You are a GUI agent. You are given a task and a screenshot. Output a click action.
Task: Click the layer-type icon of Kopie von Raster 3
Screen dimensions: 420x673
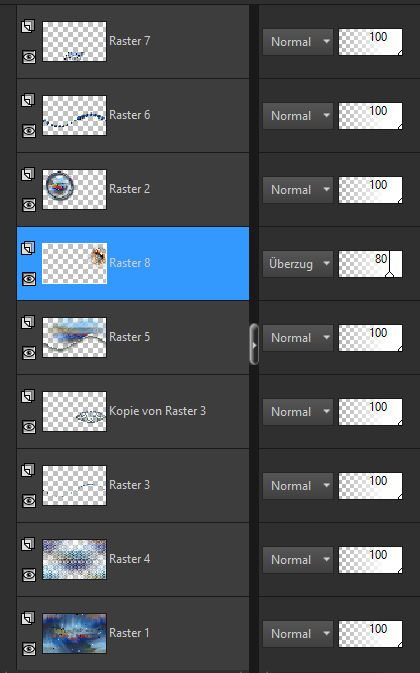click(28, 396)
